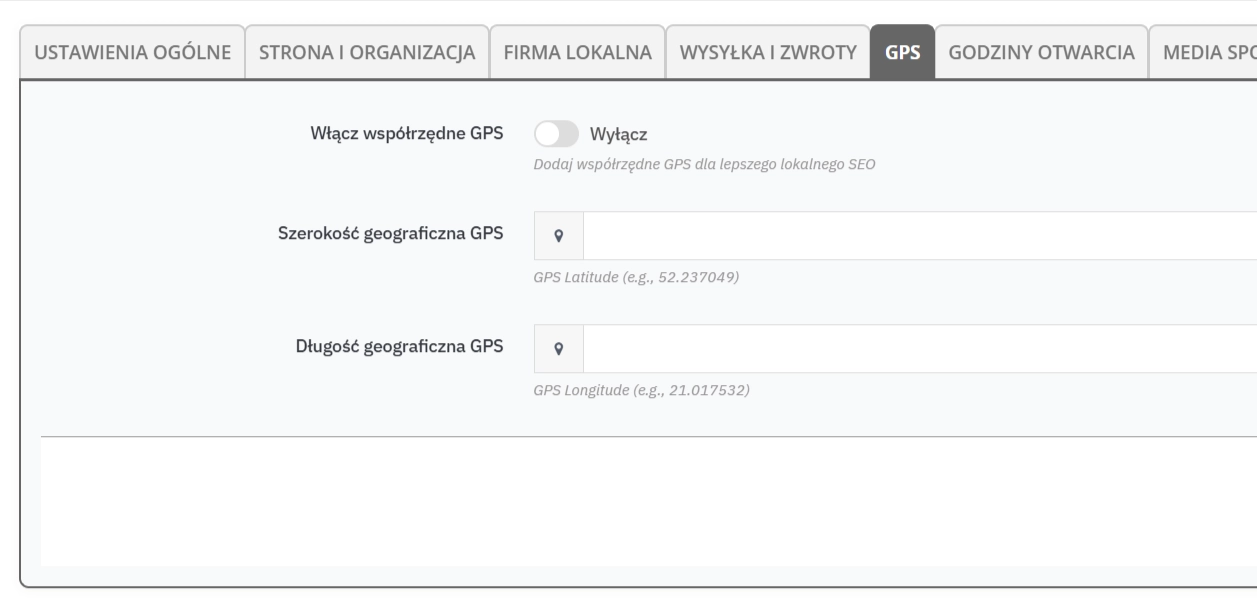
Task: Click the active GPS tab
Action: point(903,53)
